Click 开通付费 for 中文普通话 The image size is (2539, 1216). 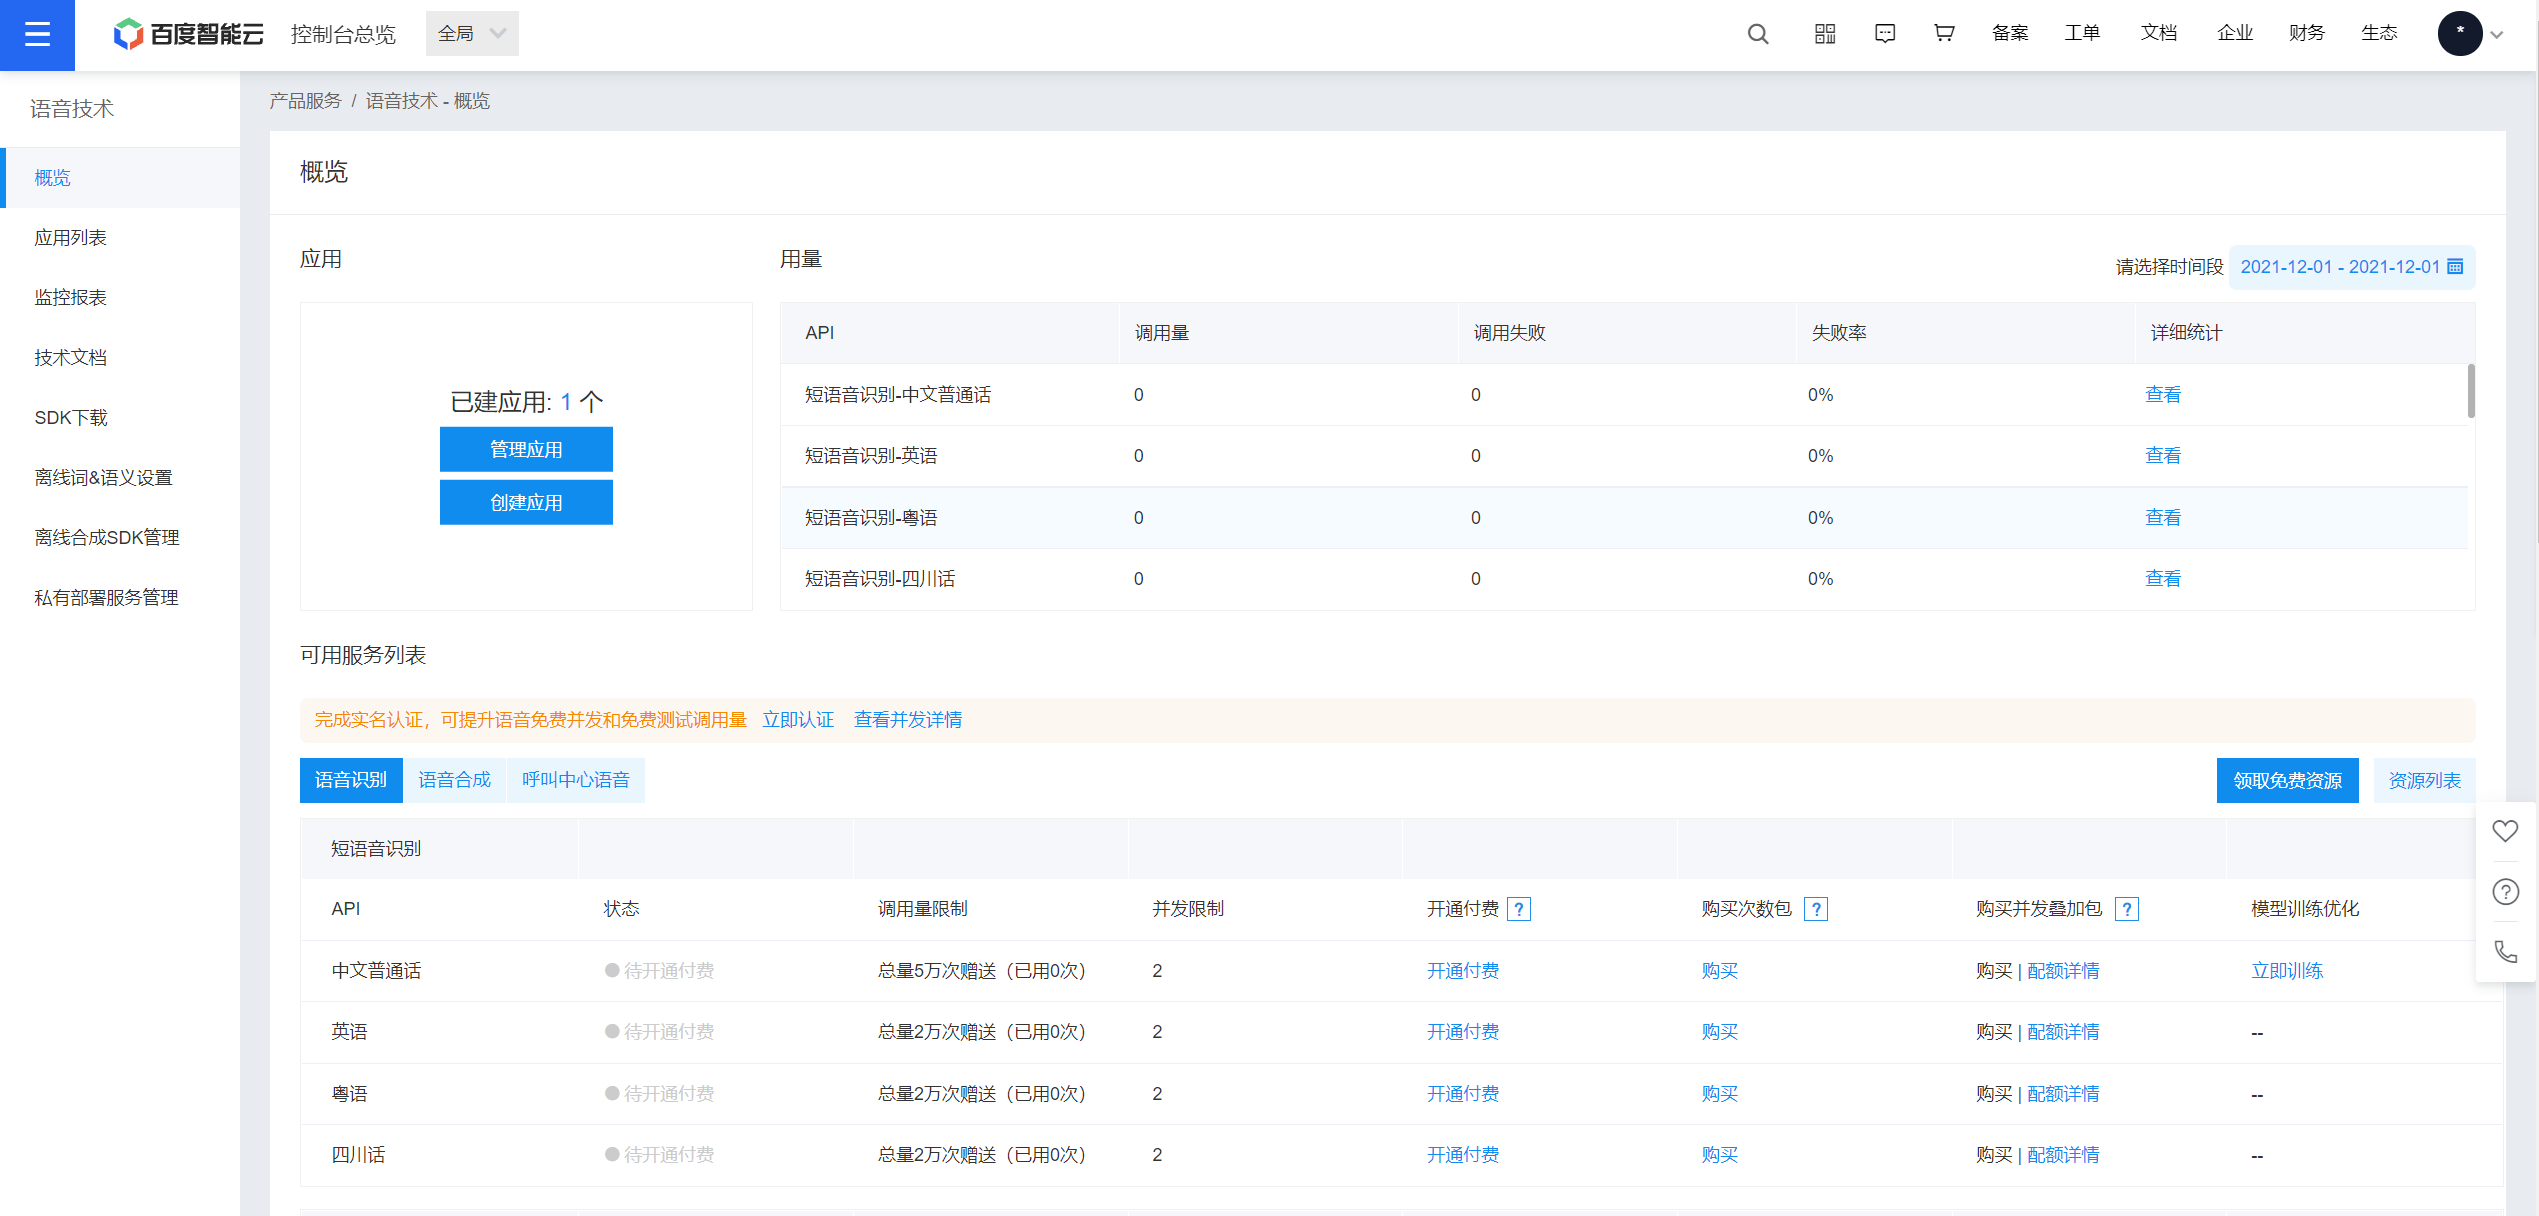pos(1462,971)
